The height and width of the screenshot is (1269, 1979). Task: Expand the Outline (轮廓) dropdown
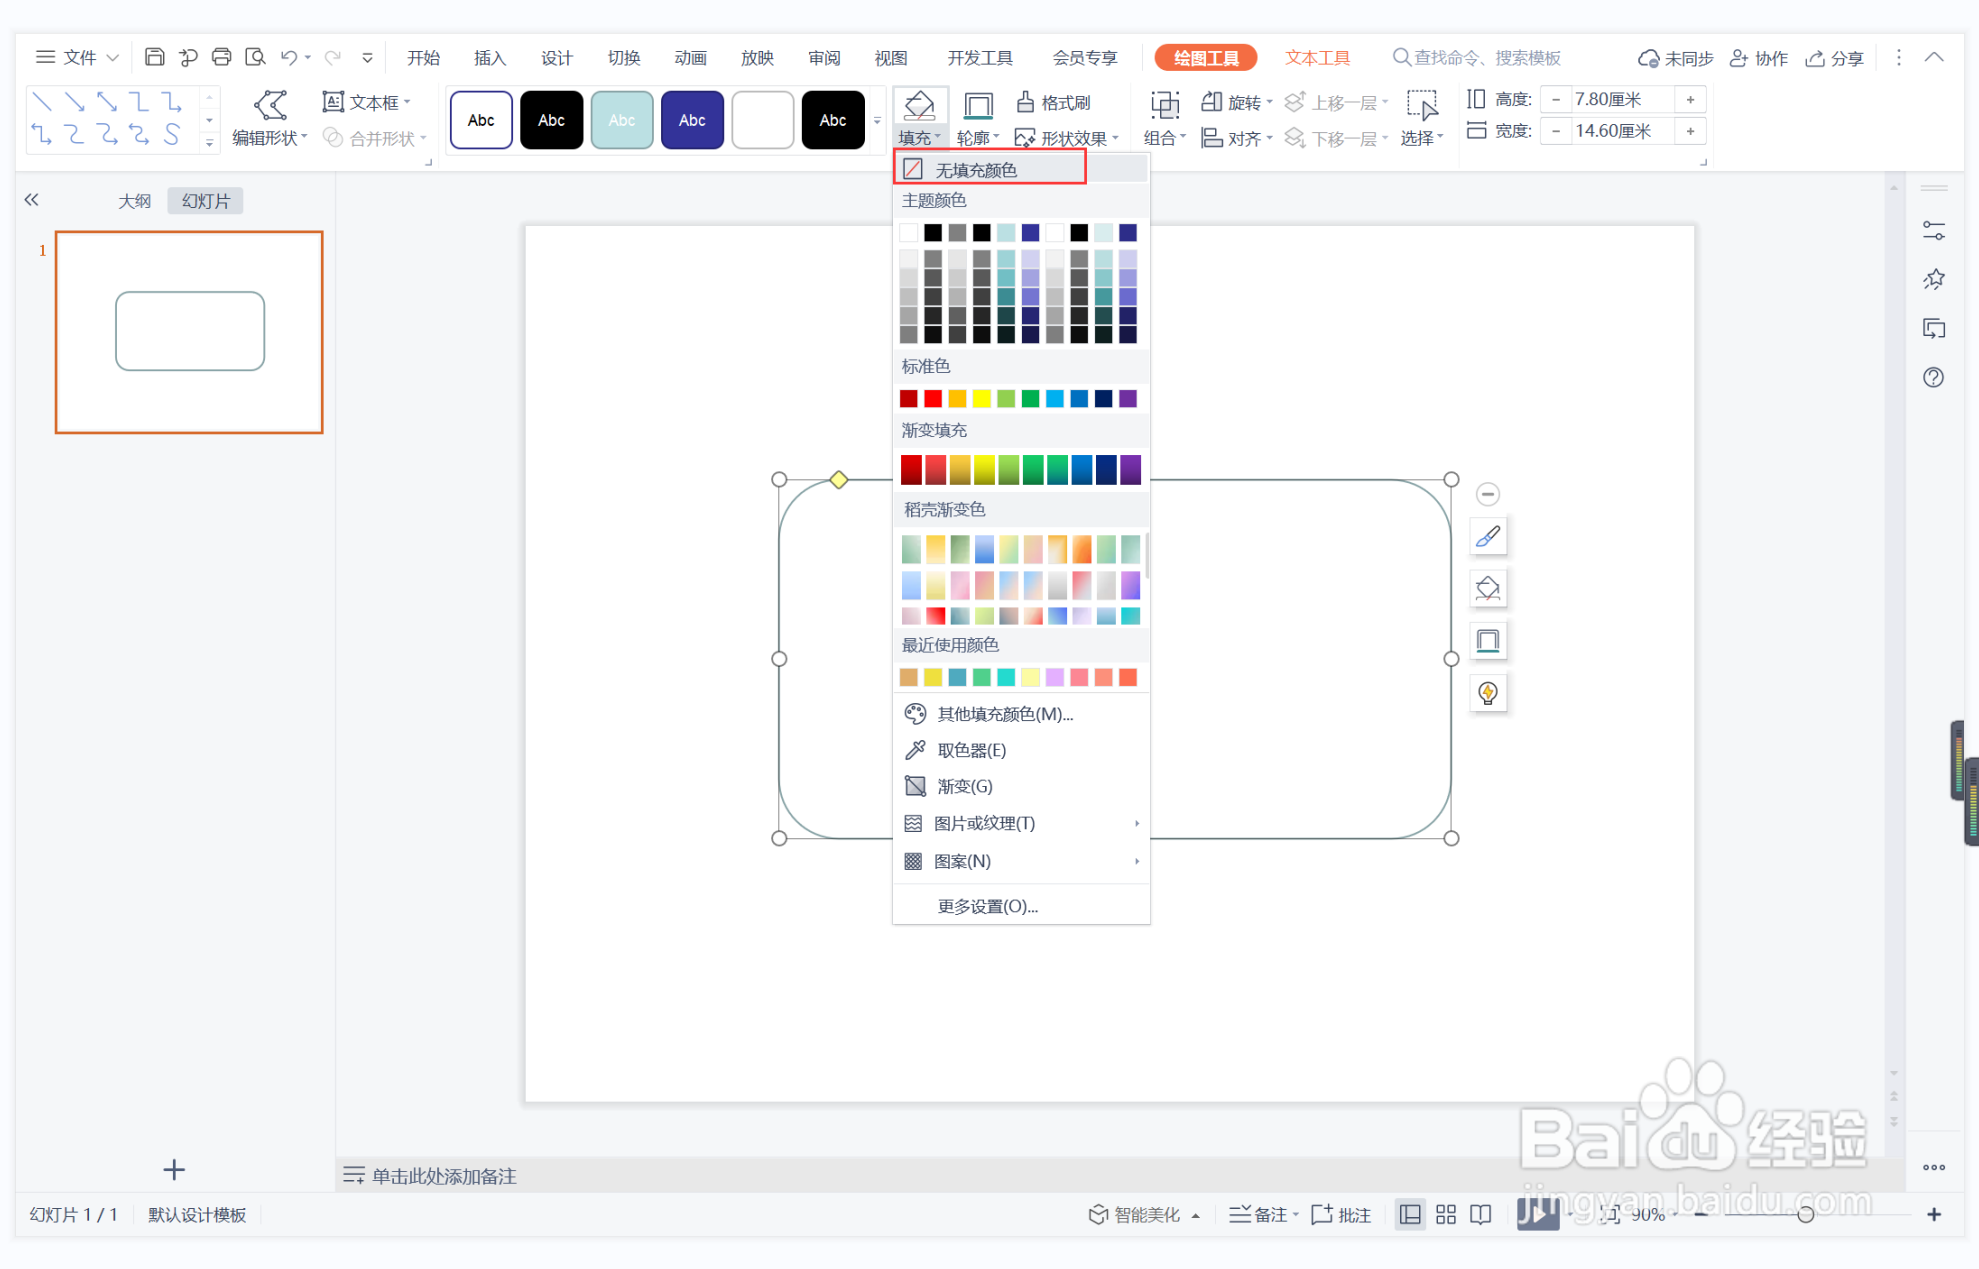click(978, 138)
